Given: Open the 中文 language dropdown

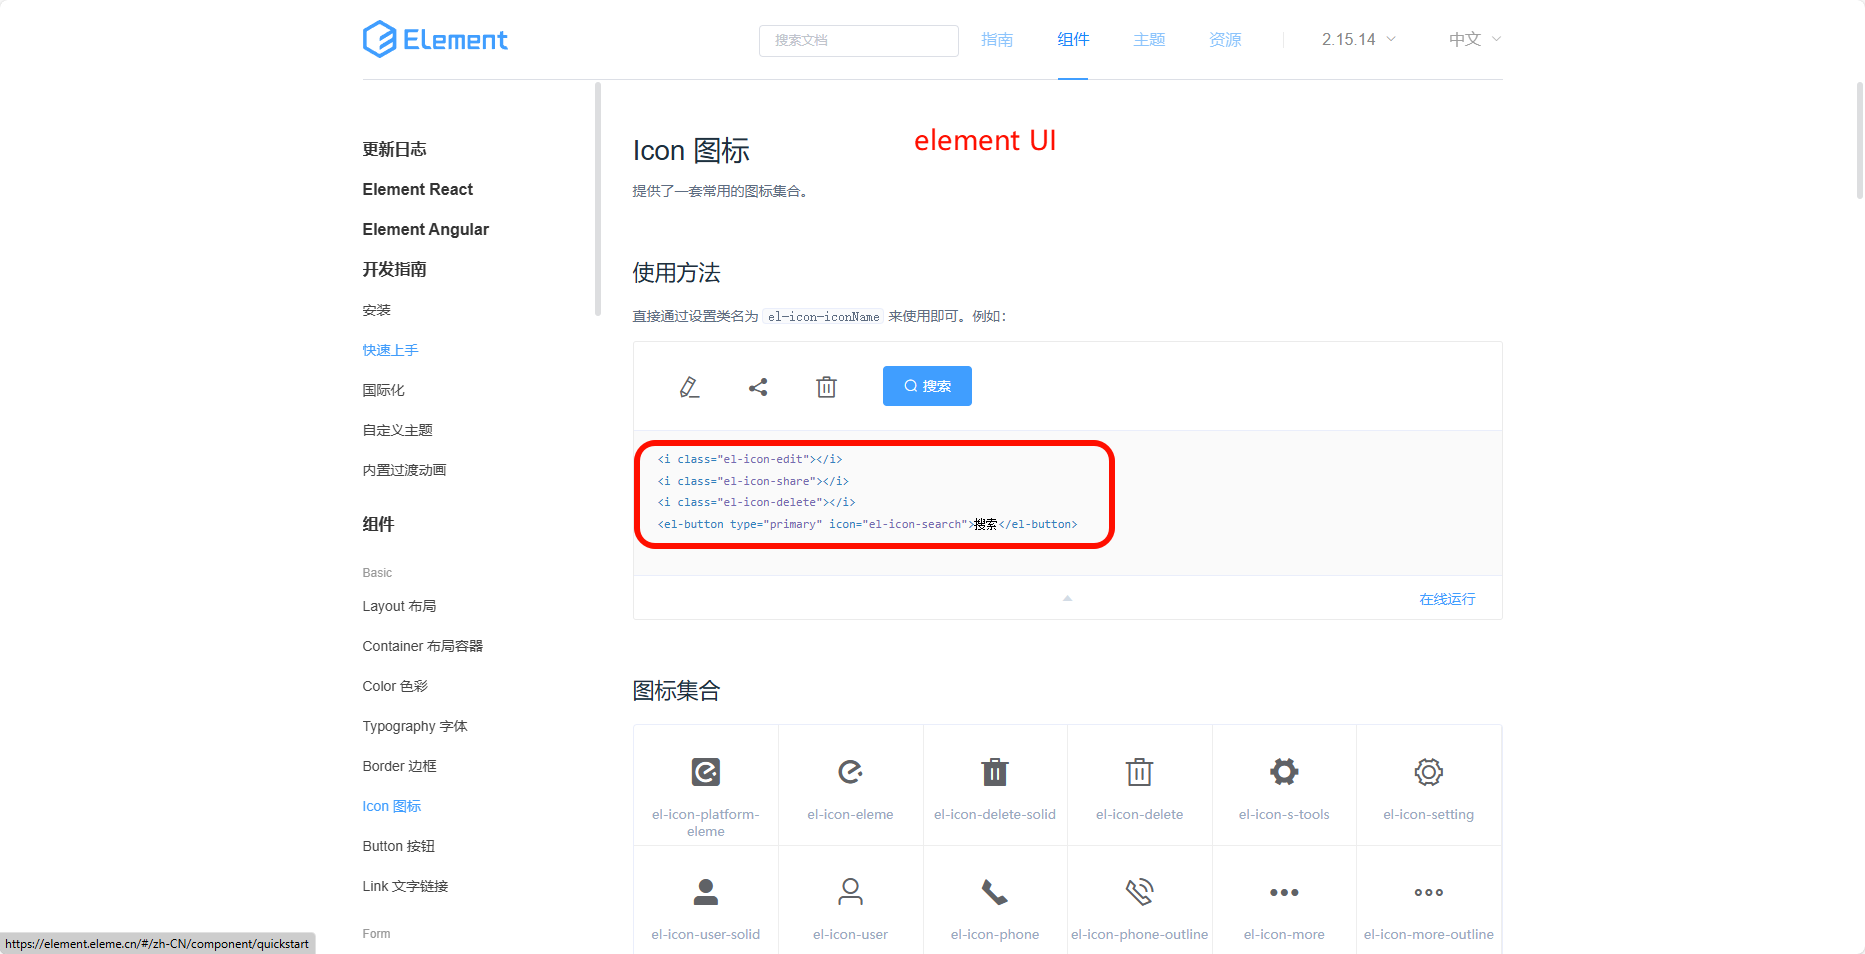Looking at the screenshot, I should (1475, 39).
